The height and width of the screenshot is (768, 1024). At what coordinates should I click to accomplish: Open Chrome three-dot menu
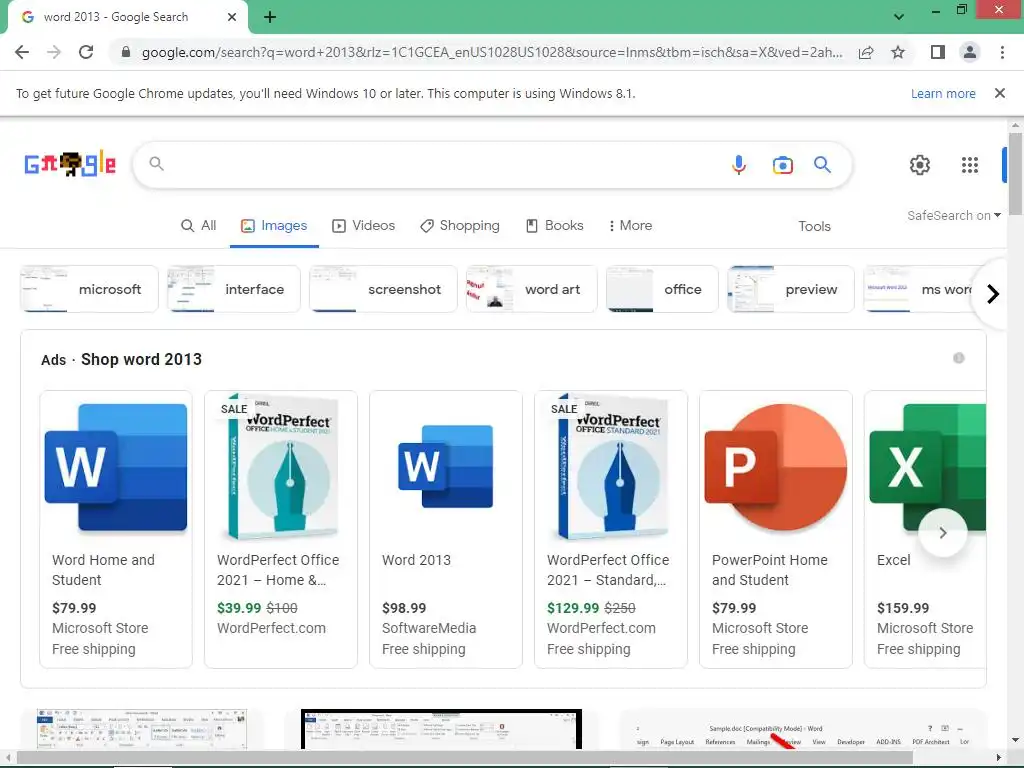[x=1002, y=52]
